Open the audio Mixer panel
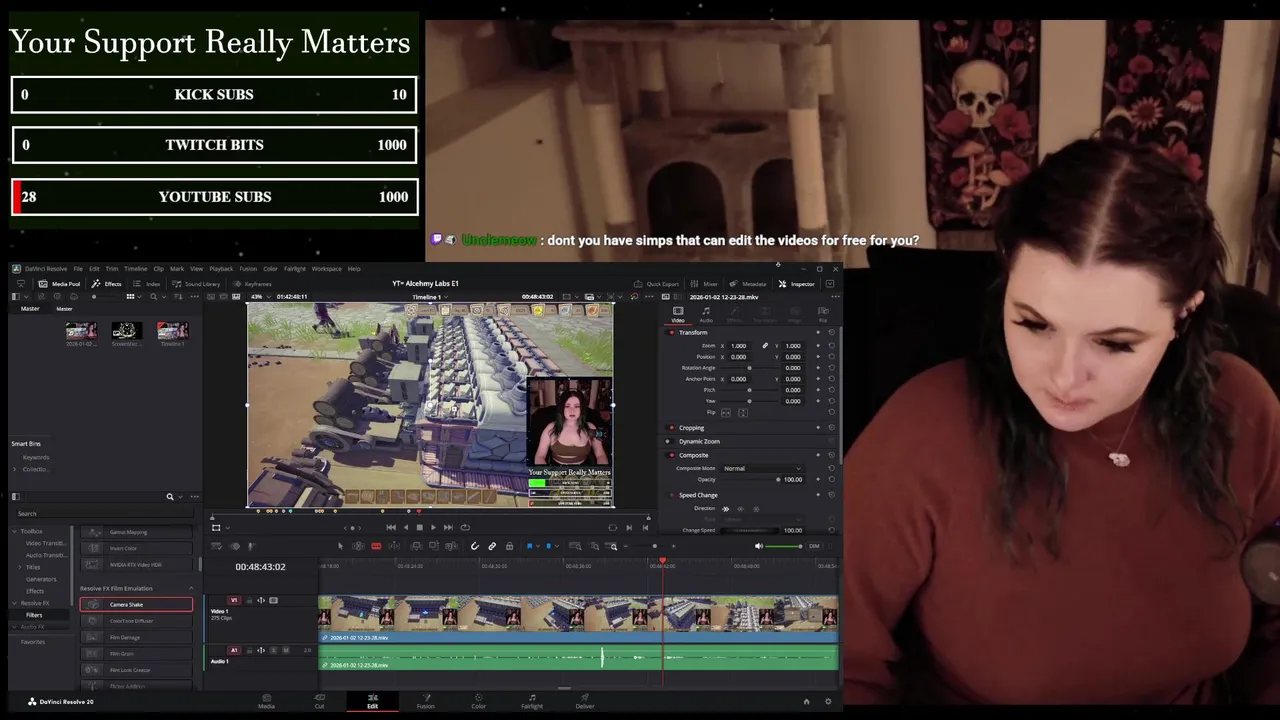Screen dimensions: 1280x720 705,284
